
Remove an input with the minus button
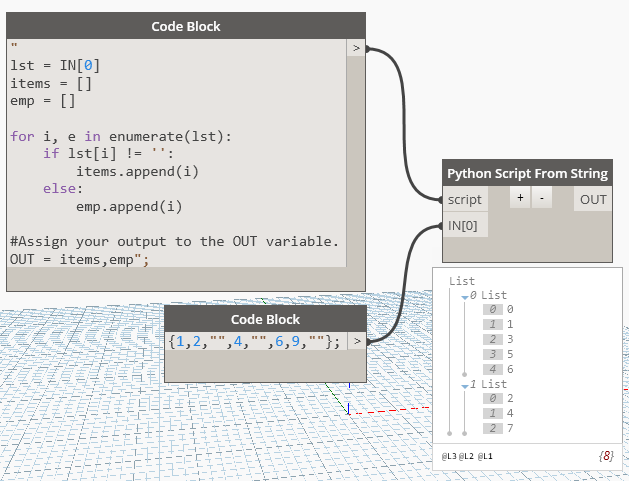(542, 198)
